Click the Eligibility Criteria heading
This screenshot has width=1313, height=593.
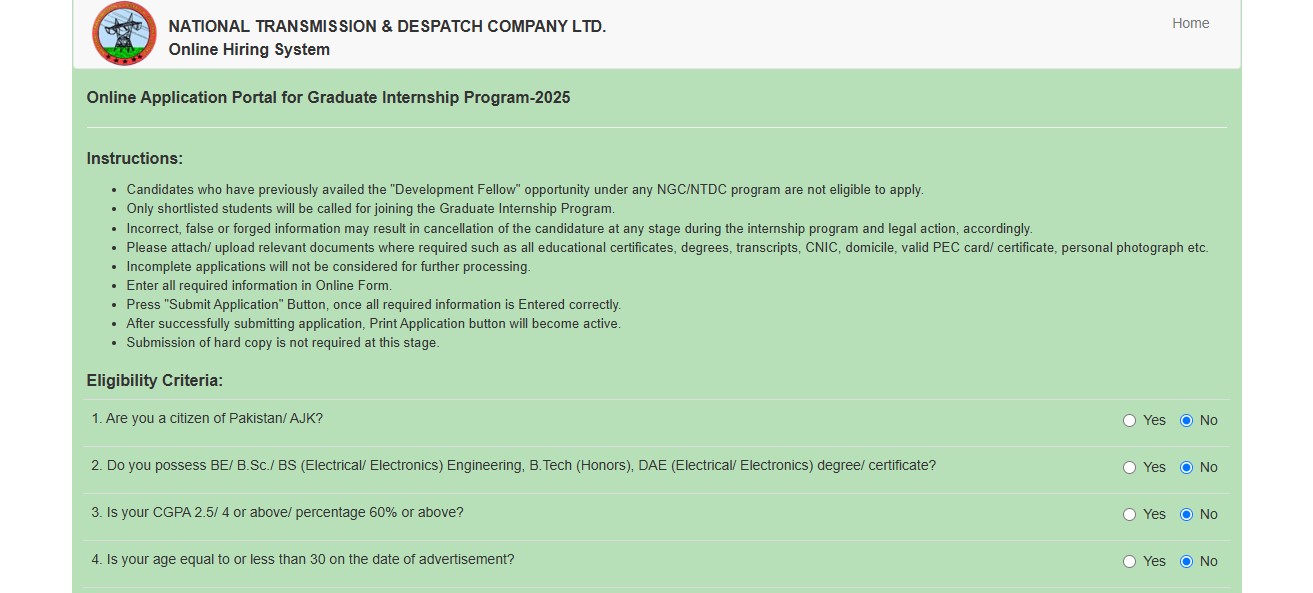click(155, 381)
